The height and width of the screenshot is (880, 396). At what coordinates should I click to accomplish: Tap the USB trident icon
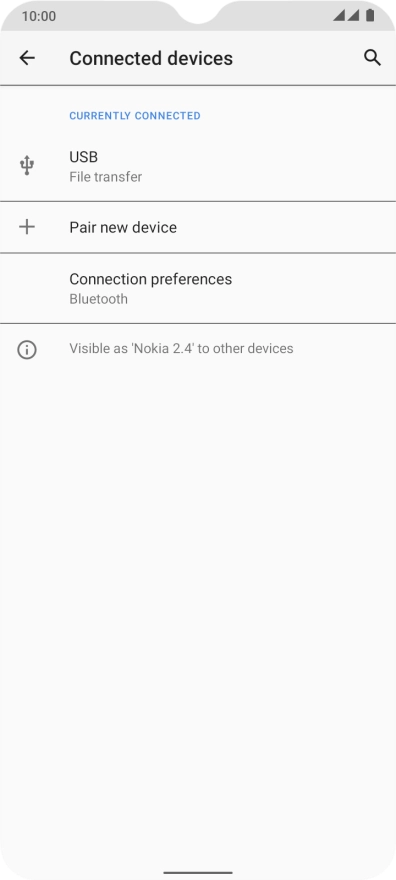tap(26, 166)
